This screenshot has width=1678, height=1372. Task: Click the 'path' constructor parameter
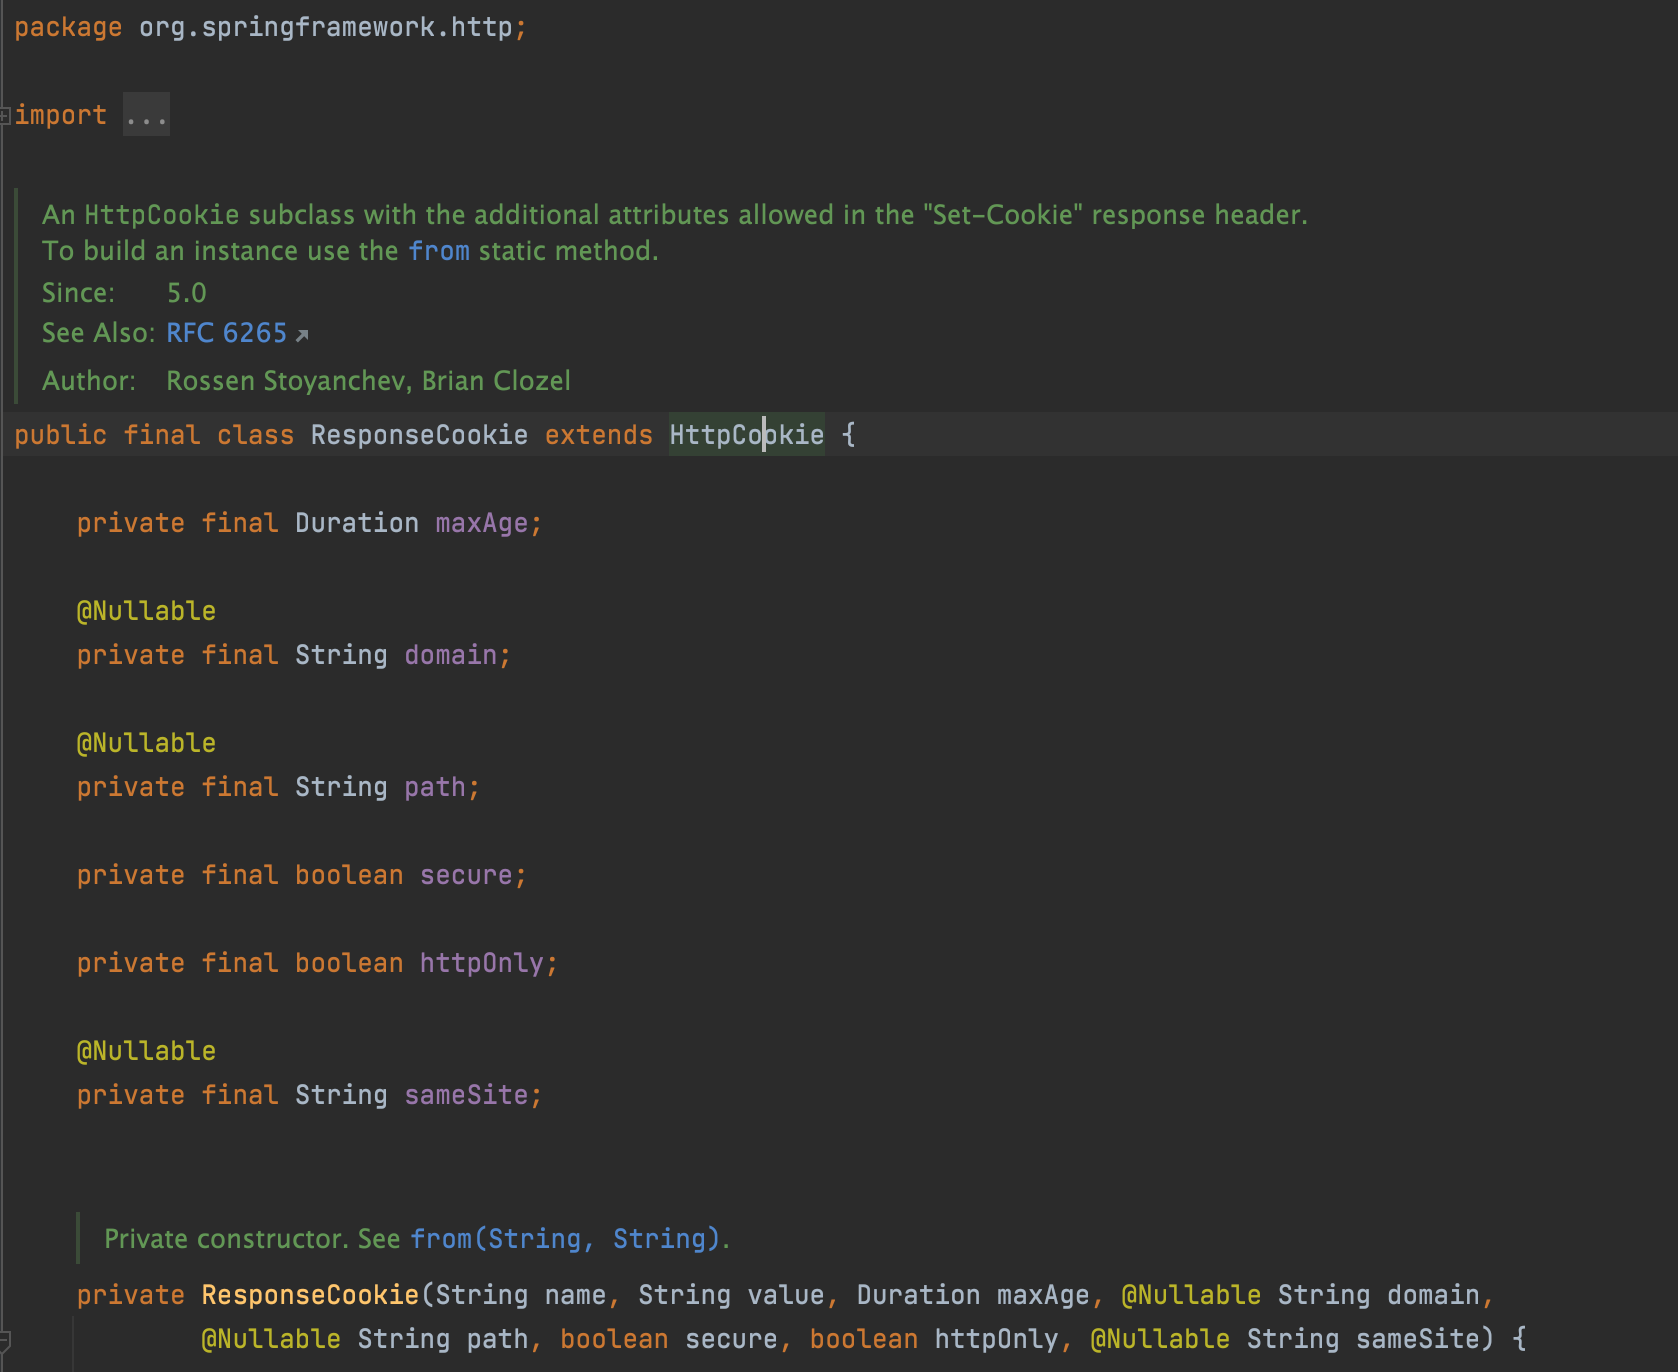[x=497, y=1339]
